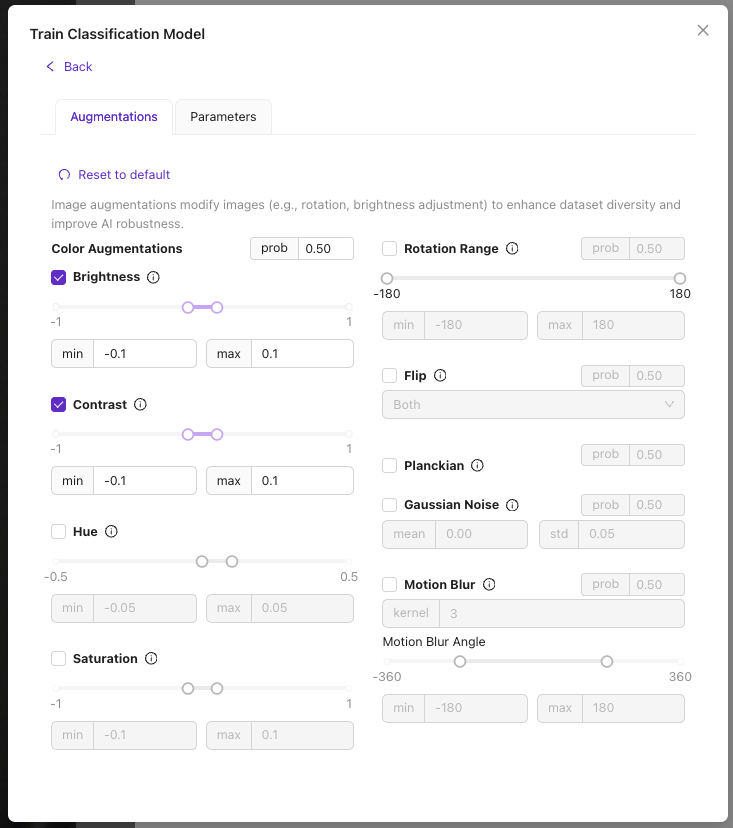Screen dimensions: 733x828
Task: Switch to the Parameters tab
Action: (x=222, y=117)
